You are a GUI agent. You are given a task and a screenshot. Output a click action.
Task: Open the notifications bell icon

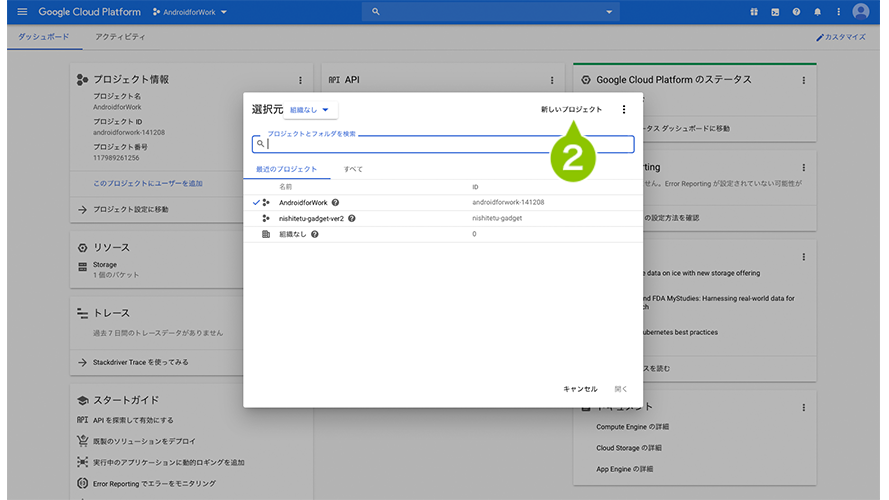coord(817,11)
